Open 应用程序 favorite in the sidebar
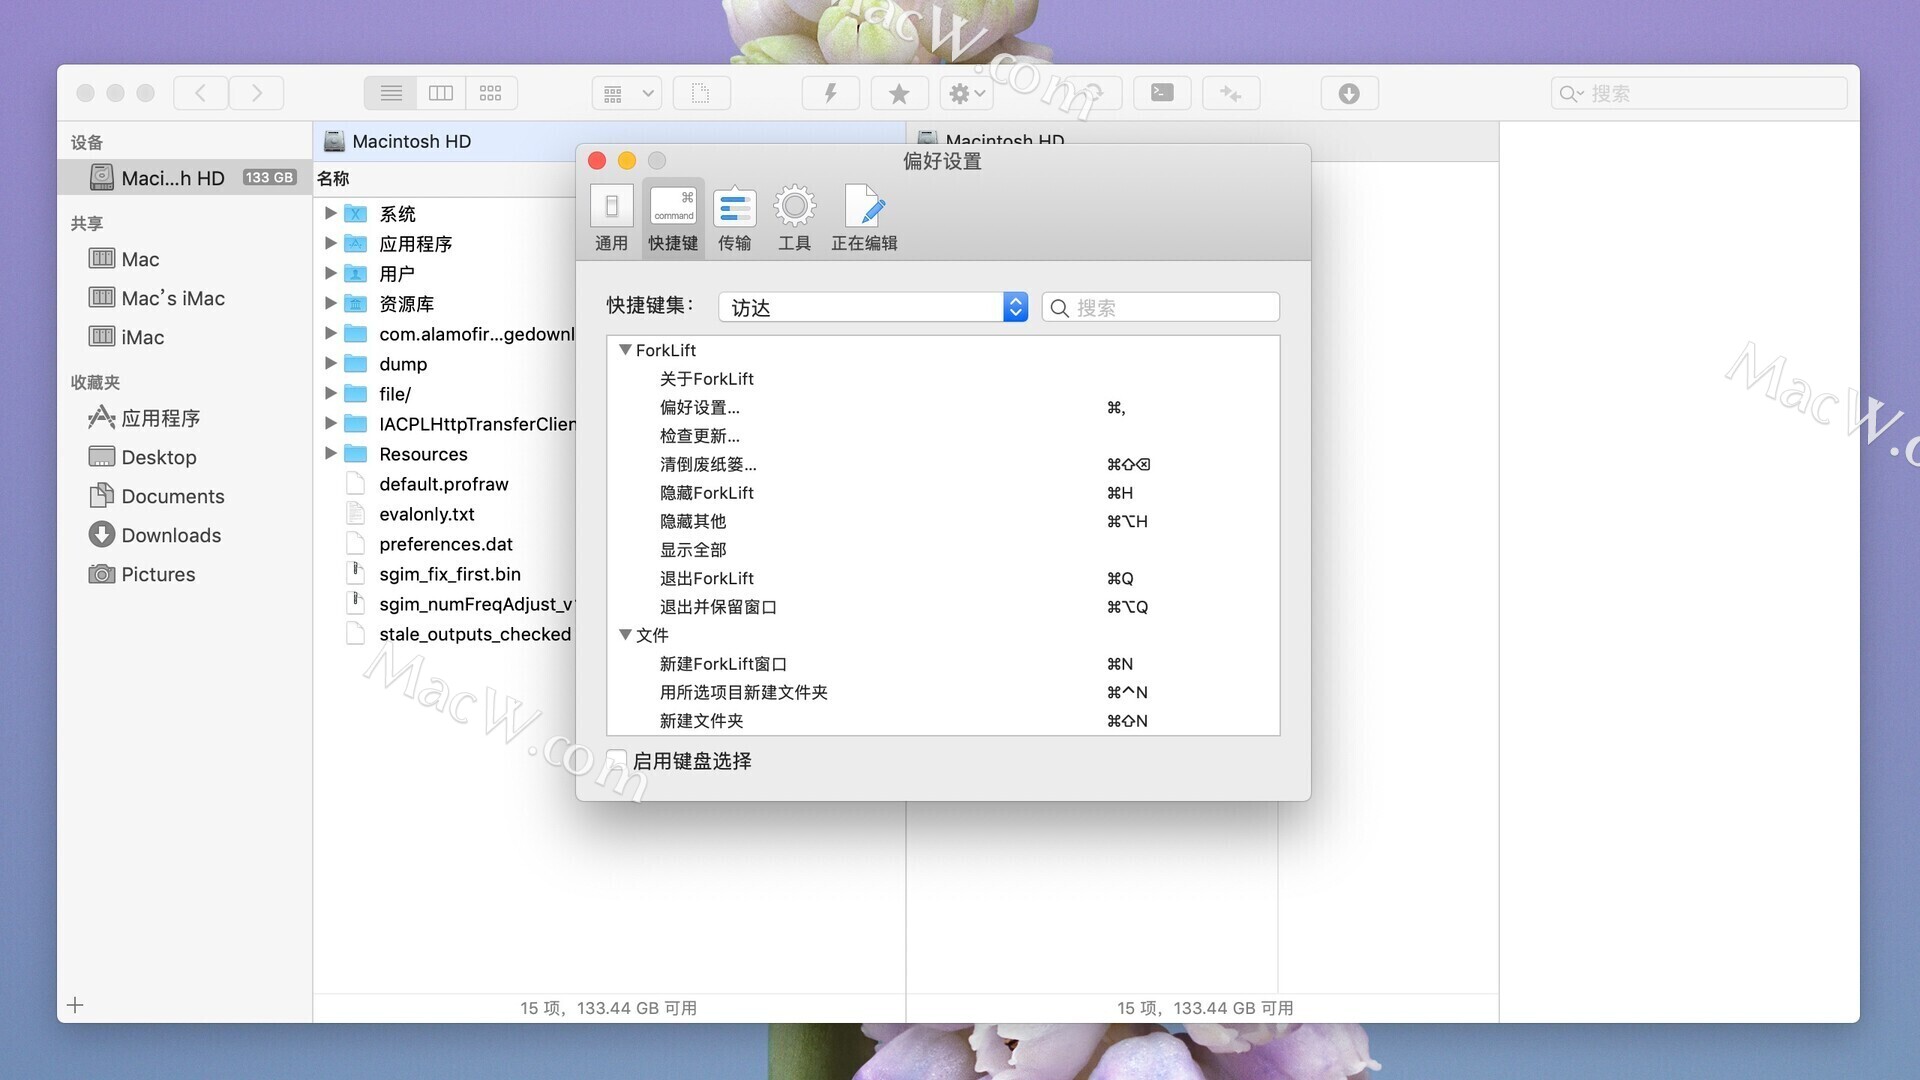The image size is (1920, 1080). (x=185, y=418)
